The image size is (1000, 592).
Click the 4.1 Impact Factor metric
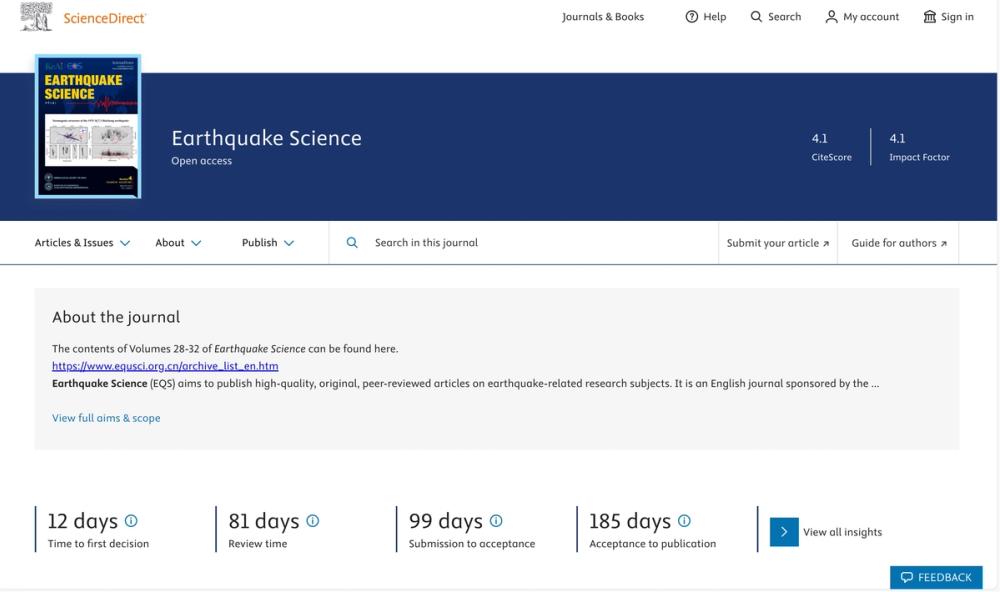[920, 147]
